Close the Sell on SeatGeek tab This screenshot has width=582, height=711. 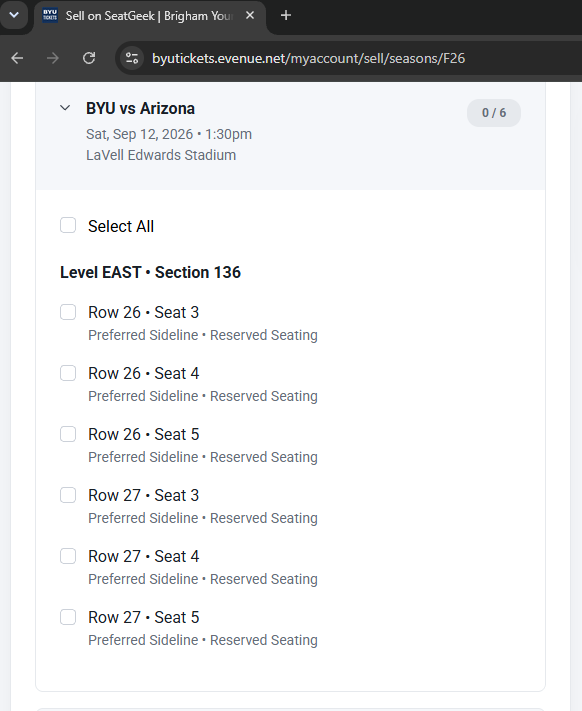(250, 15)
